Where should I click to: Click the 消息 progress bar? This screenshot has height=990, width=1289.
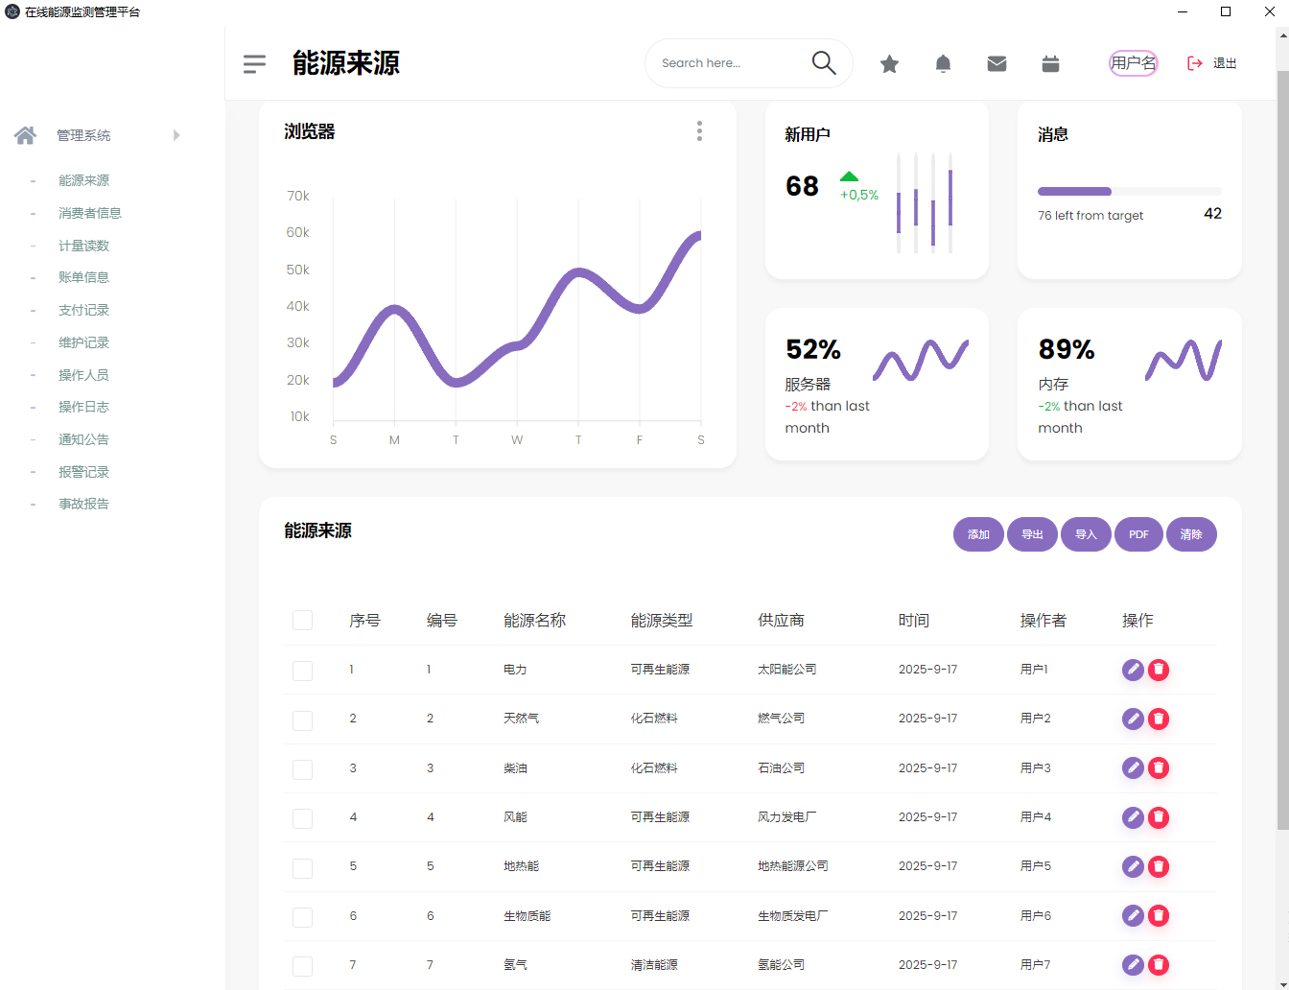click(1129, 191)
